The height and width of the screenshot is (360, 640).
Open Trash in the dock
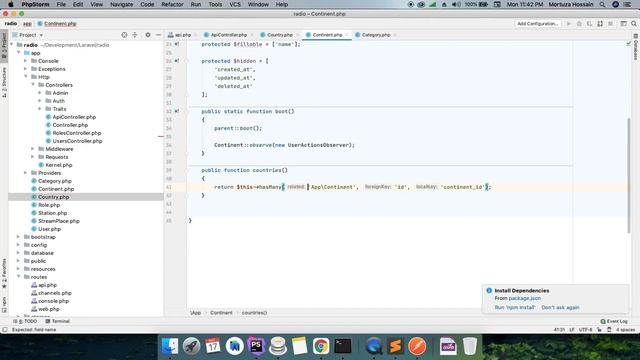pos(470,346)
